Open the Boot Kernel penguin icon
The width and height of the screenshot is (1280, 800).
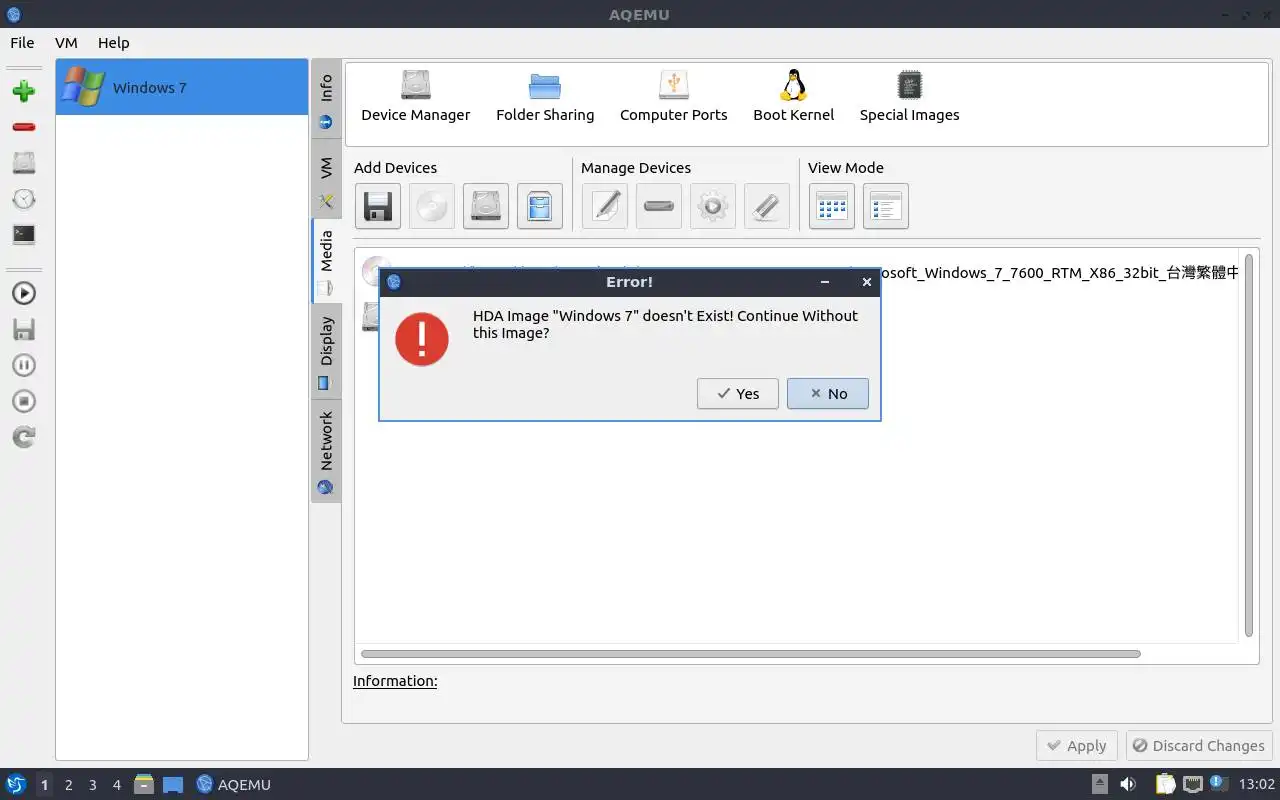pos(793,96)
